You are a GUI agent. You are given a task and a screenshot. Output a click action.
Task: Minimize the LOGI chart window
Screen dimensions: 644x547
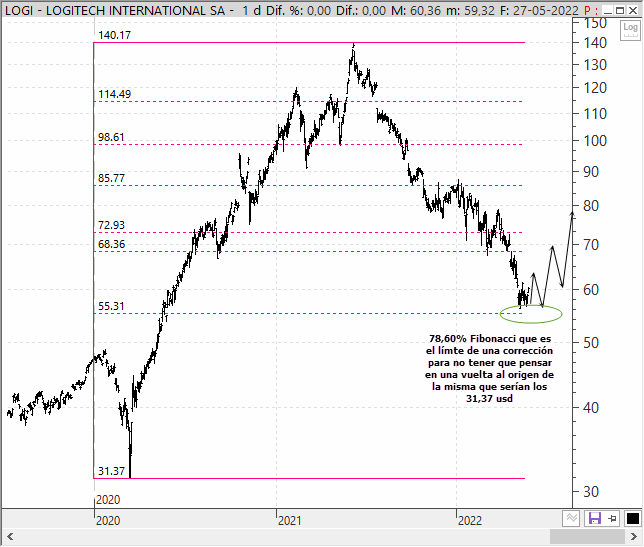(x=607, y=11)
